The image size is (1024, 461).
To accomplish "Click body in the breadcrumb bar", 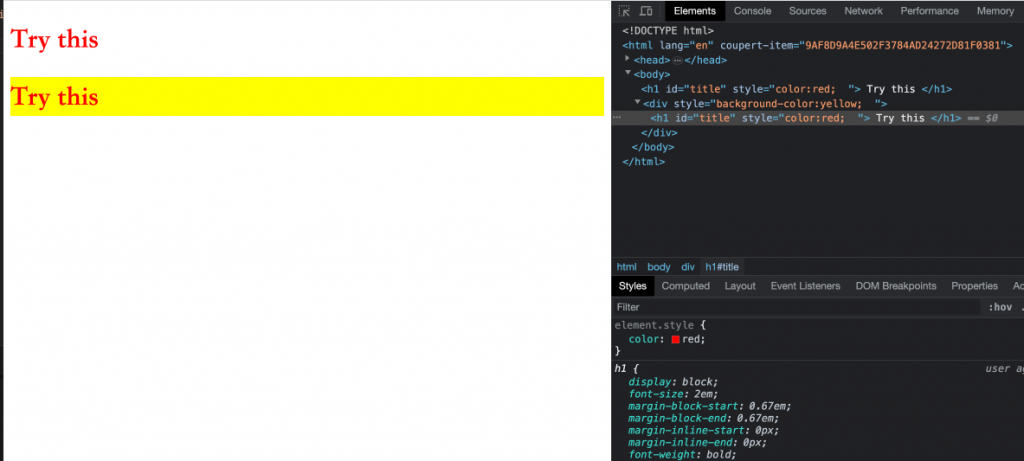I will point(659,267).
